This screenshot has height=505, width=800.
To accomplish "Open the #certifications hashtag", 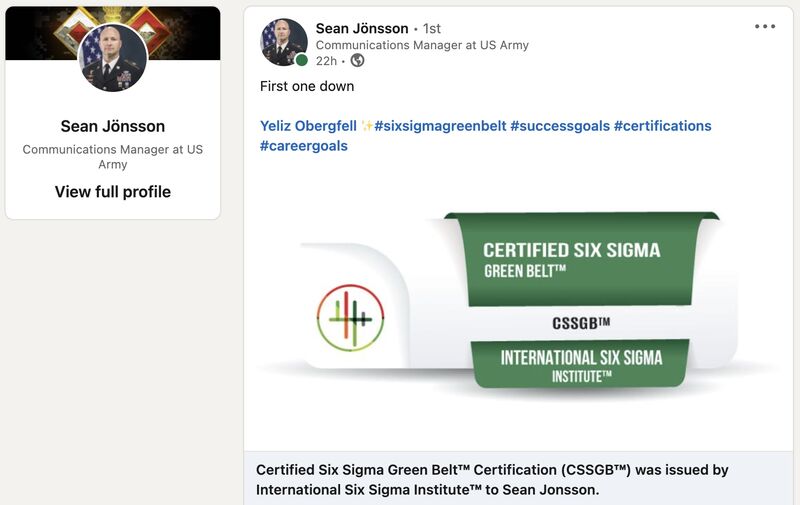I will [x=662, y=126].
